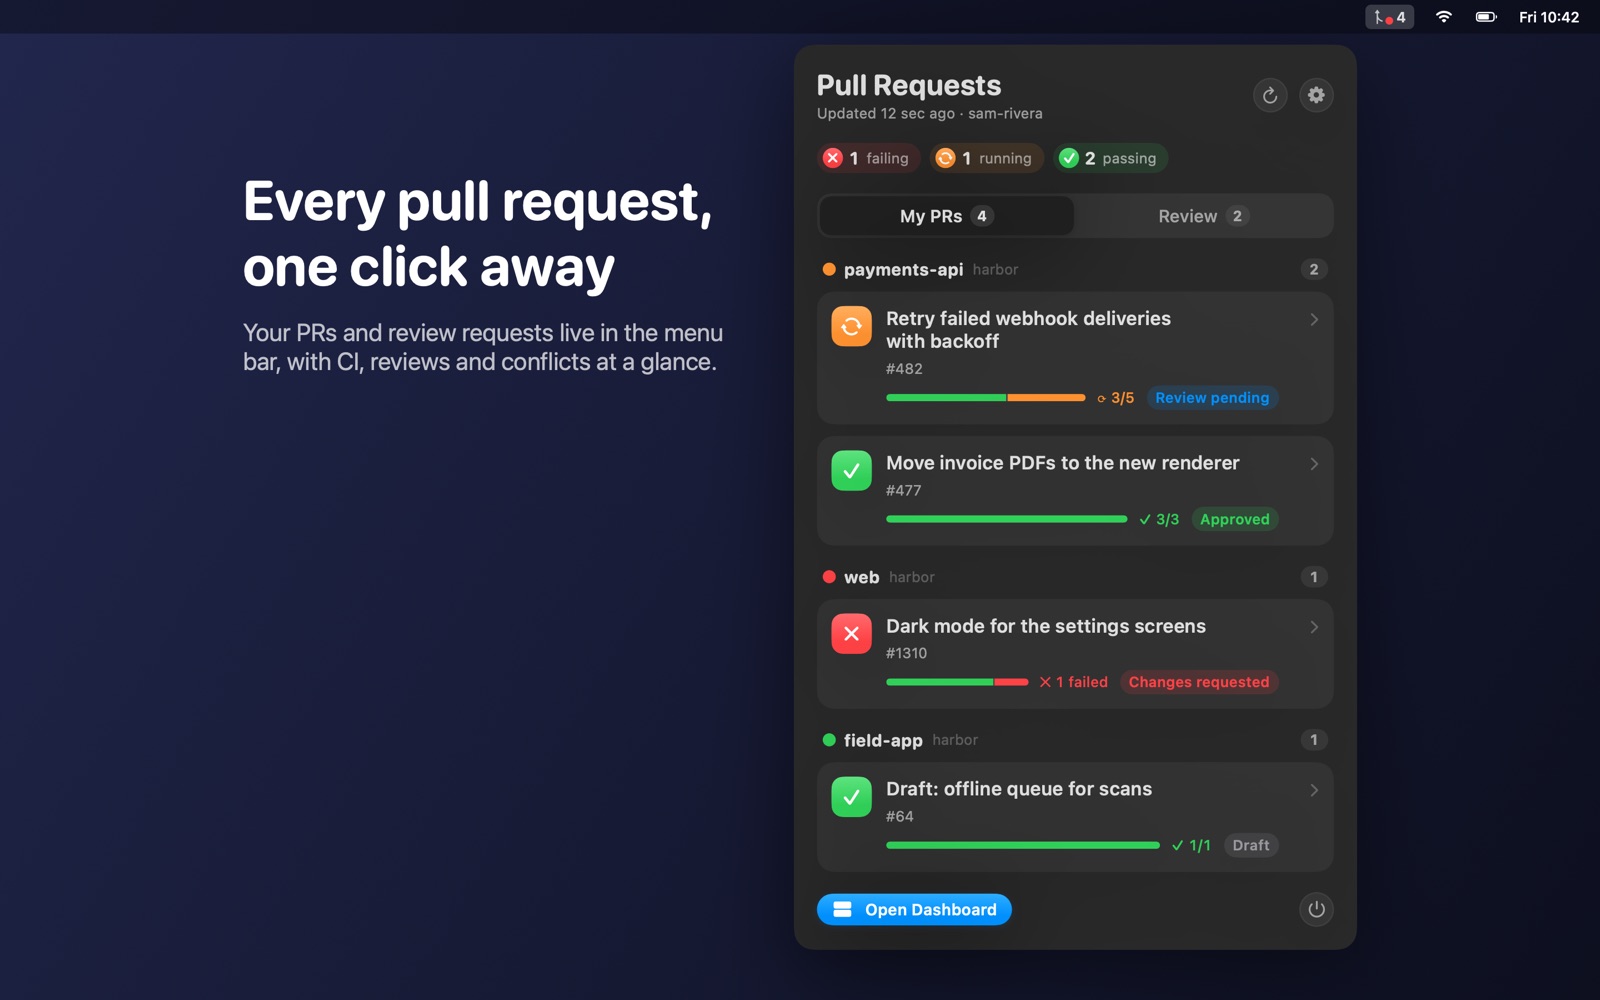Screen dimensions: 1600x1000
Task: Collapse the payments-api repo group header
Action: click(x=1075, y=269)
